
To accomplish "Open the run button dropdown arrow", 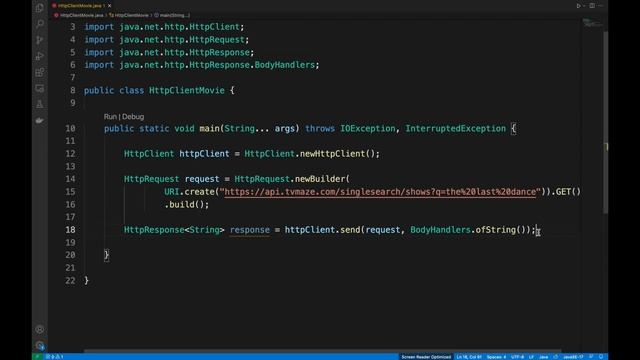I will click(x=584, y=6).
